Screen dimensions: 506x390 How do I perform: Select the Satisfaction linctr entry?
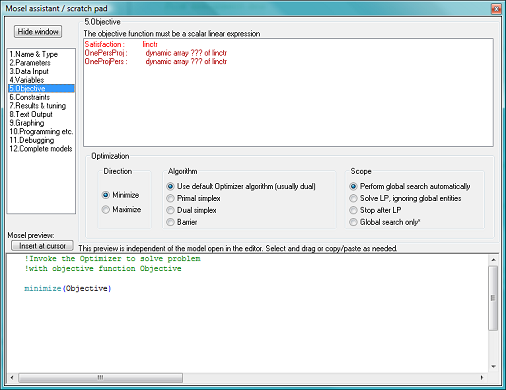click(121, 44)
